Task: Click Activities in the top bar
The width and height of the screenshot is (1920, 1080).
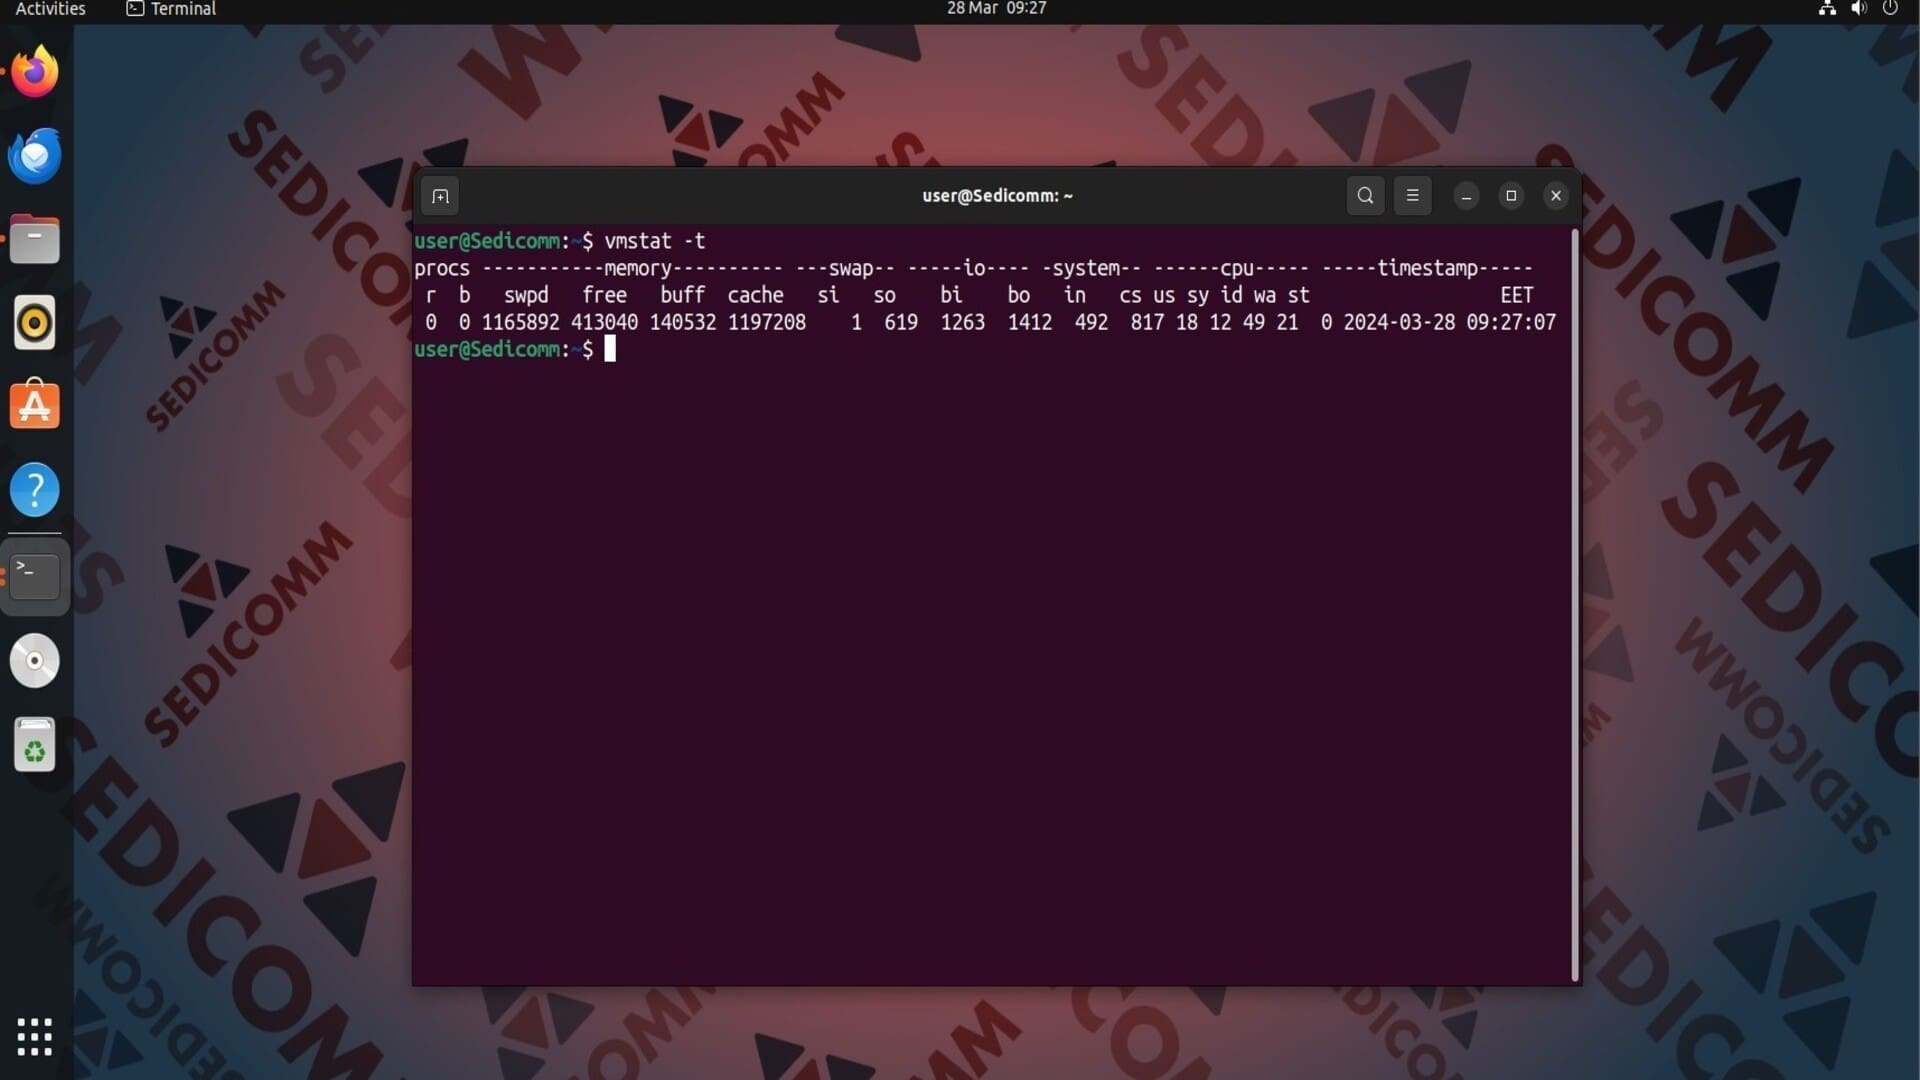Action: click(x=50, y=9)
